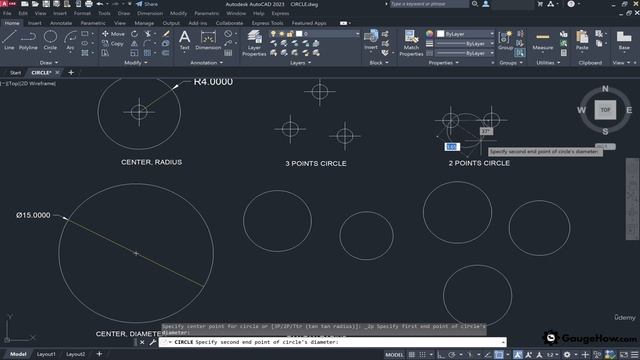Click the Move tool
Viewport: 640px width, 360px height.
coord(113,34)
